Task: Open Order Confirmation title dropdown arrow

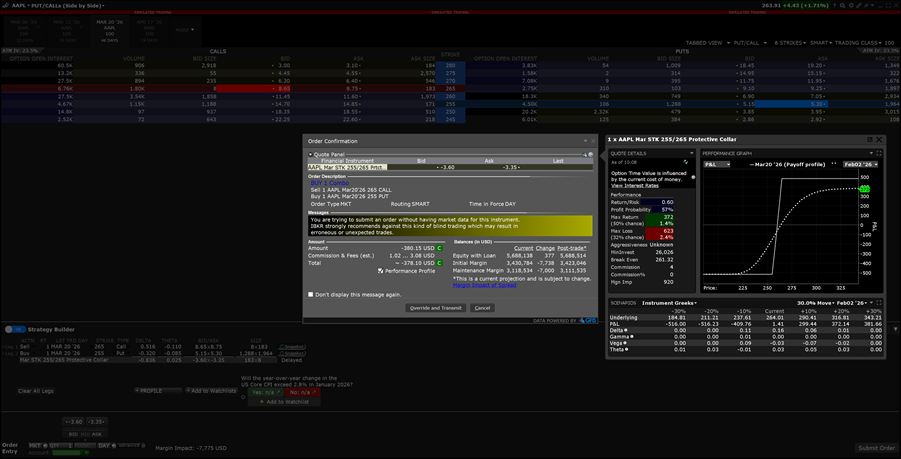Action: click(x=585, y=141)
